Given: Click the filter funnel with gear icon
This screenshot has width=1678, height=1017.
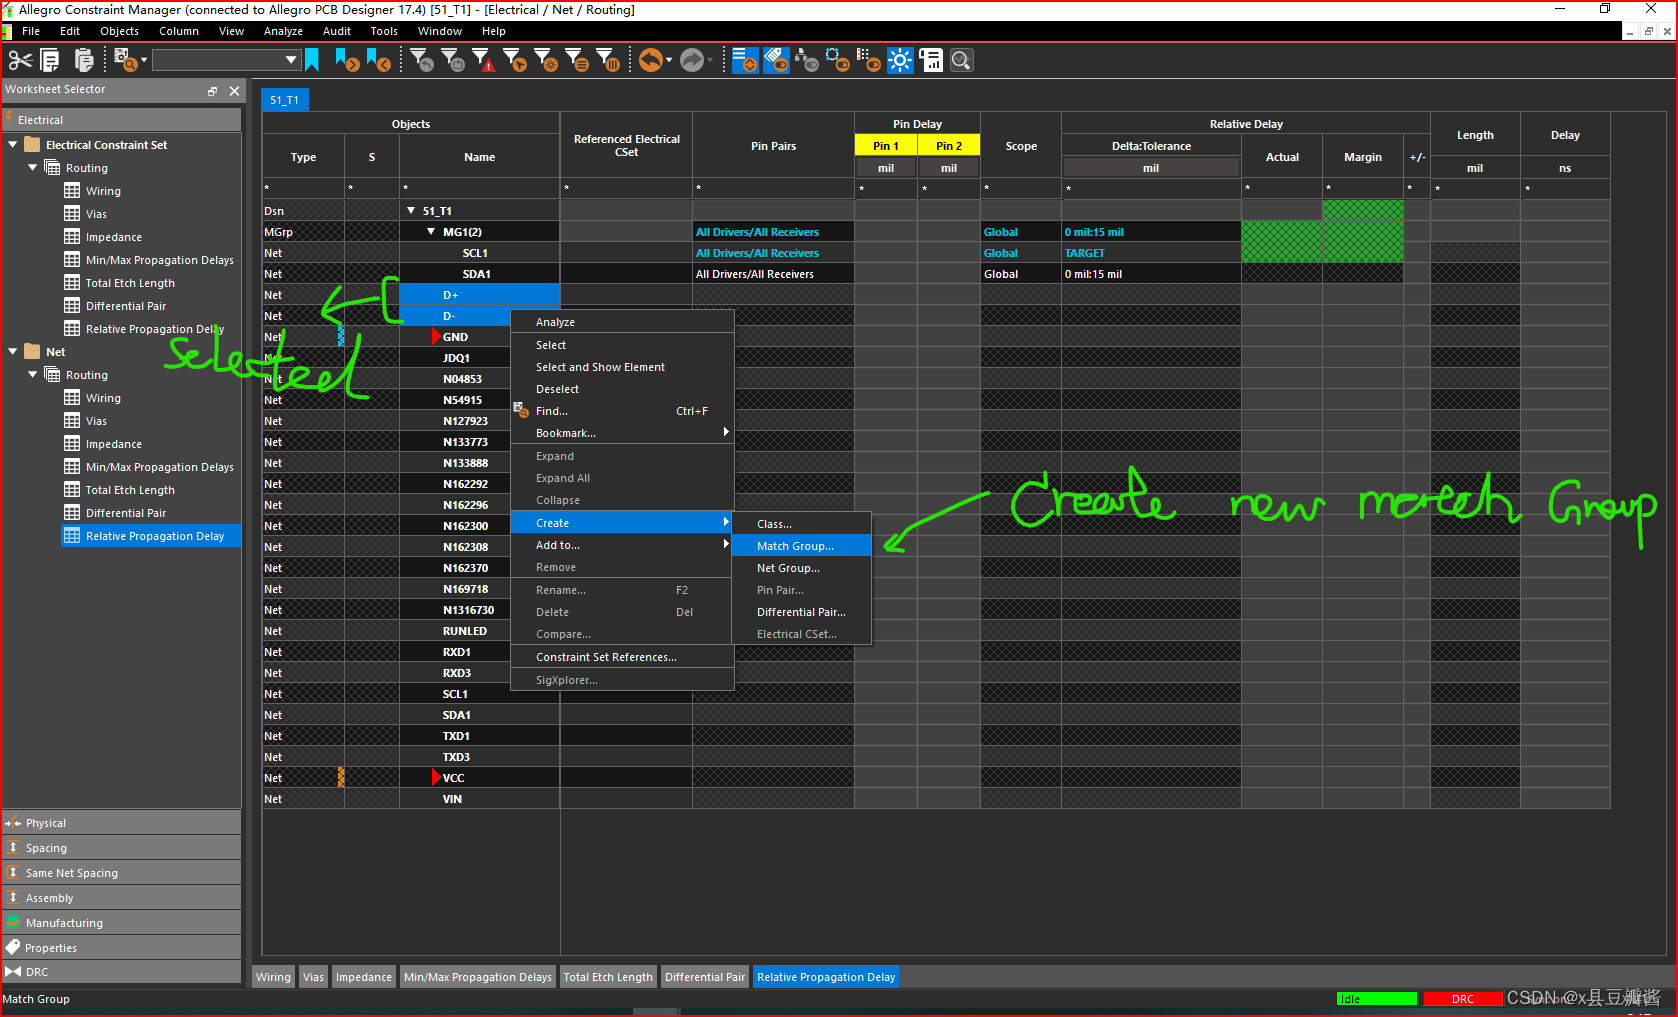Looking at the screenshot, I should click(546, 60).
